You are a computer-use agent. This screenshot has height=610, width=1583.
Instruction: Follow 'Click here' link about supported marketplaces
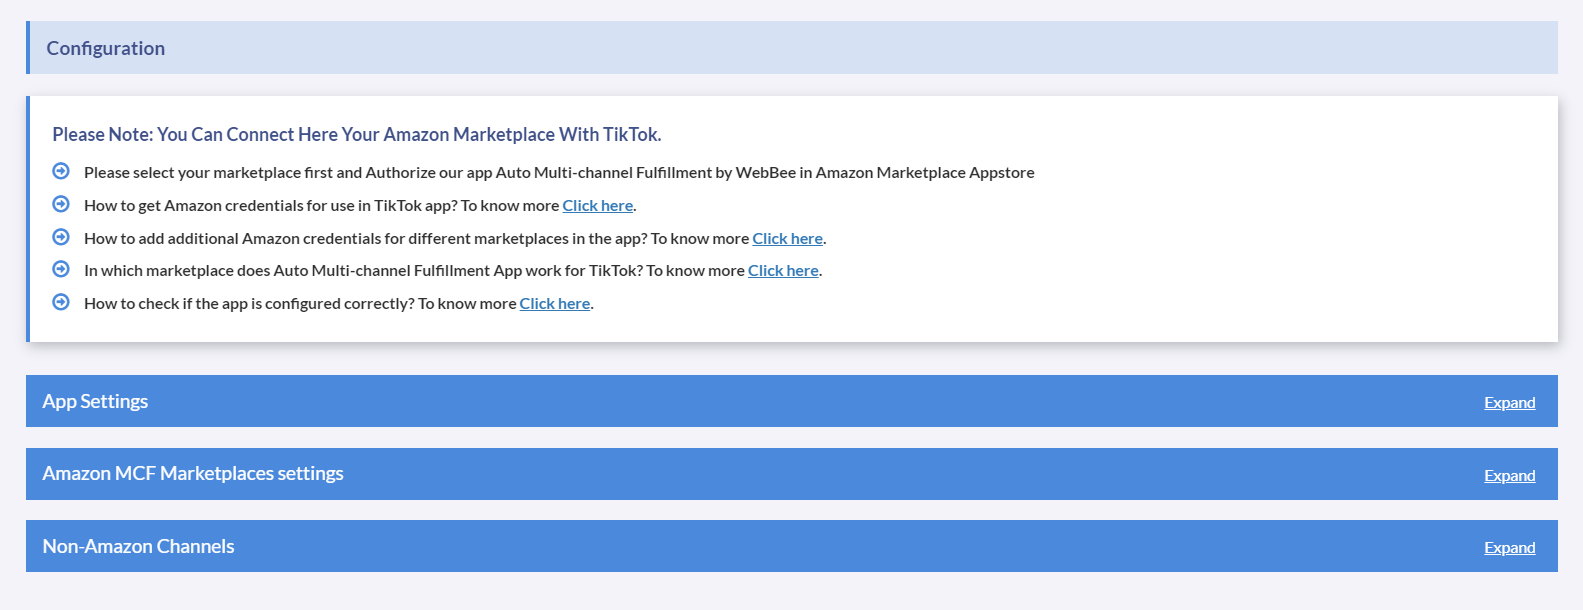click(783, 271)
